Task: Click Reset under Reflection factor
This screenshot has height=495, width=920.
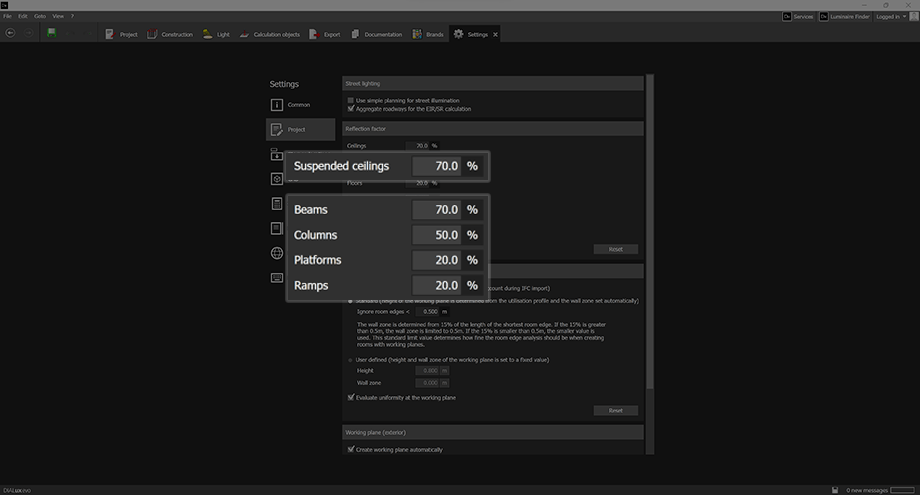Action: click(615, 249)
